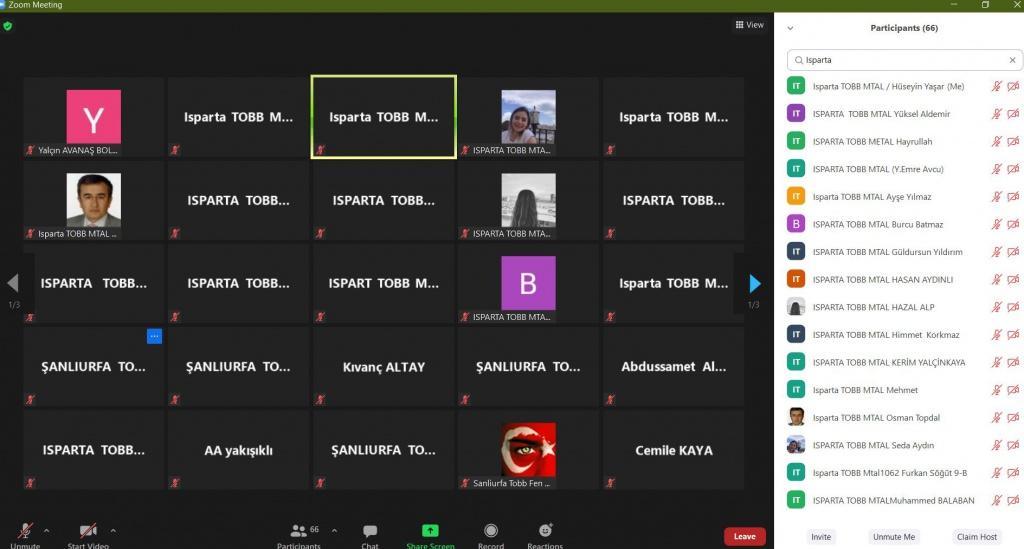Click muted mic icon on Cemile KAYA tile
Image resolution: width=1024 pixels, height=549 pixels.
click(x=610, y=483)
